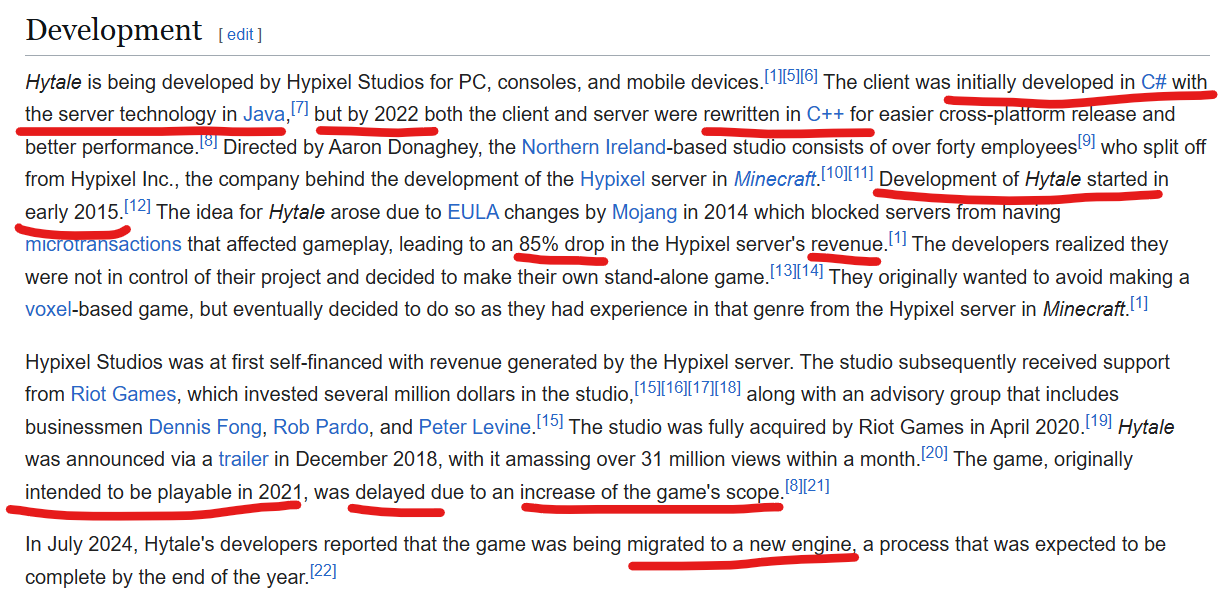Click citation [16] after in the studio
Image resolution: width=1225 pixels, height=611 pixels.
[674, 387]
